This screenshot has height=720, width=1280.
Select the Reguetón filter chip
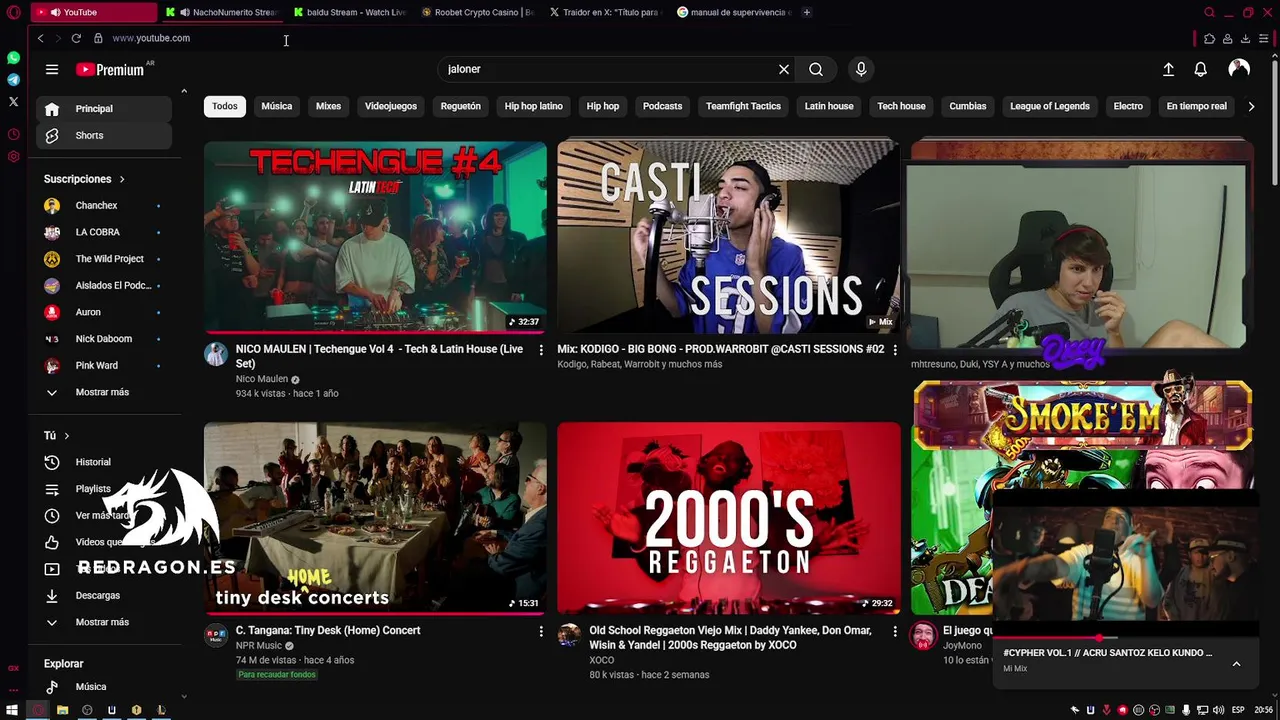pos(461,106)
